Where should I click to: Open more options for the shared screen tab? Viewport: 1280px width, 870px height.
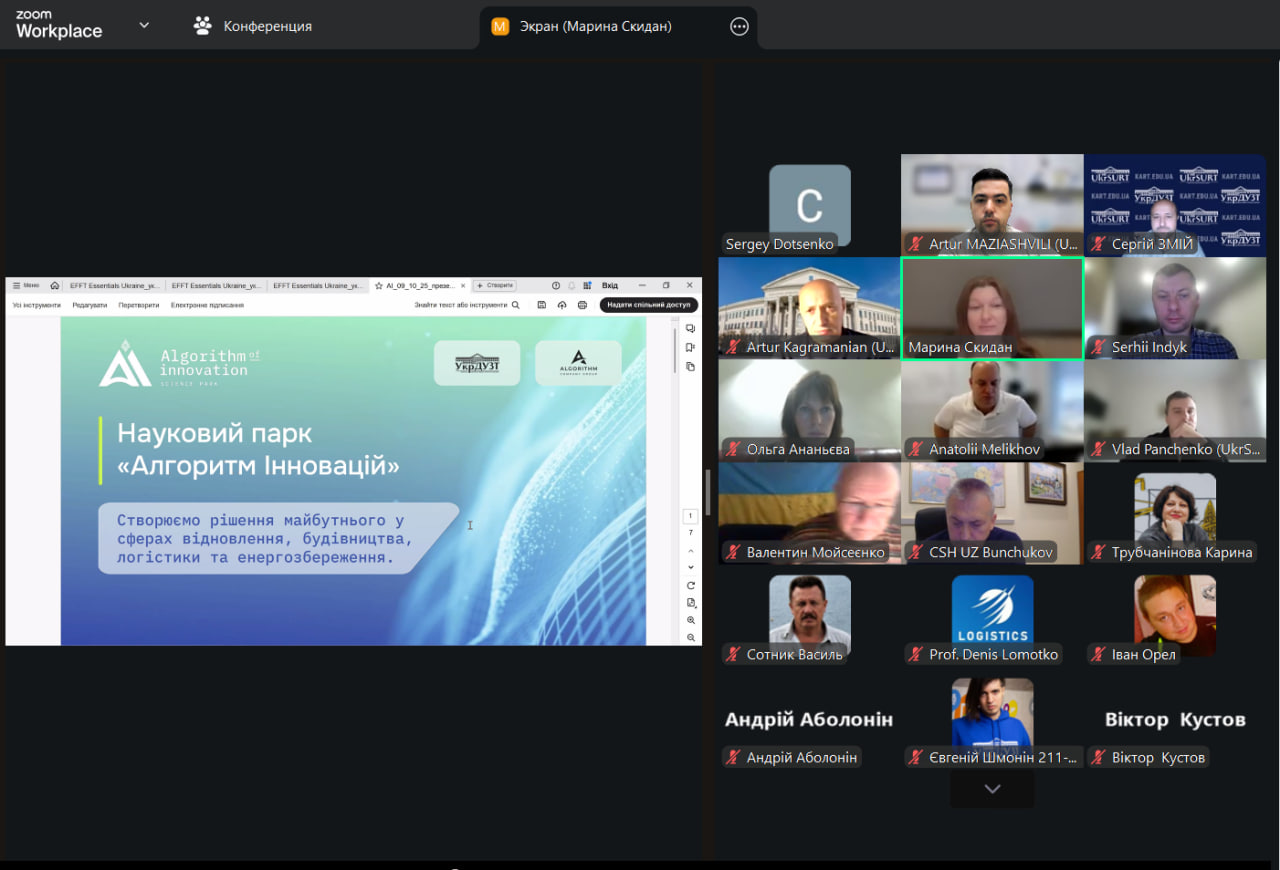(739, 27)
